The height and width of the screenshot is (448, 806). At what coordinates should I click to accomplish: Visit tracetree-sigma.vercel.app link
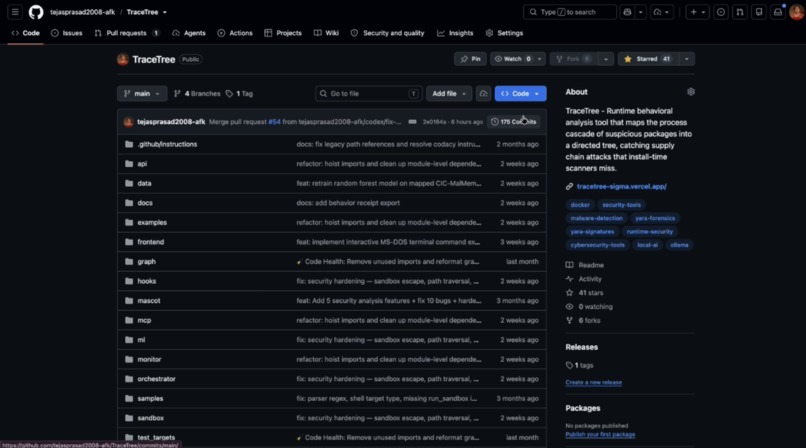(x=621, y=186)
